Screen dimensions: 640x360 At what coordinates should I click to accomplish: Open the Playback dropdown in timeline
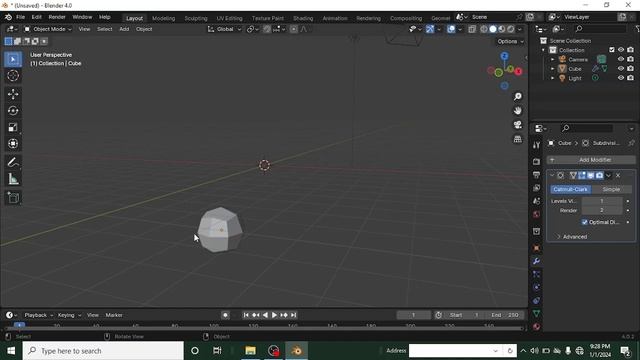38,315
